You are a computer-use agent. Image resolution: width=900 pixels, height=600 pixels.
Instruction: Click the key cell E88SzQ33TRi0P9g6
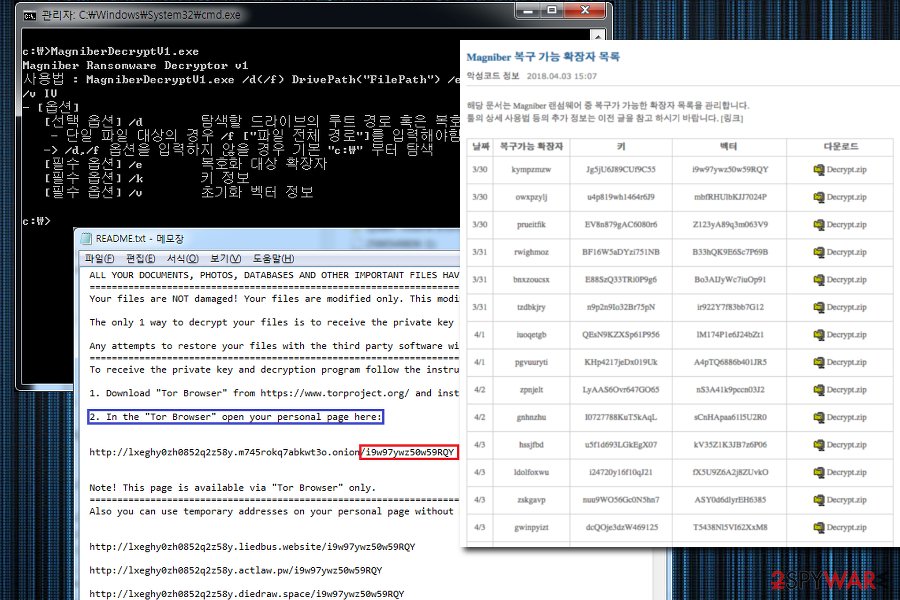[620, 280]
